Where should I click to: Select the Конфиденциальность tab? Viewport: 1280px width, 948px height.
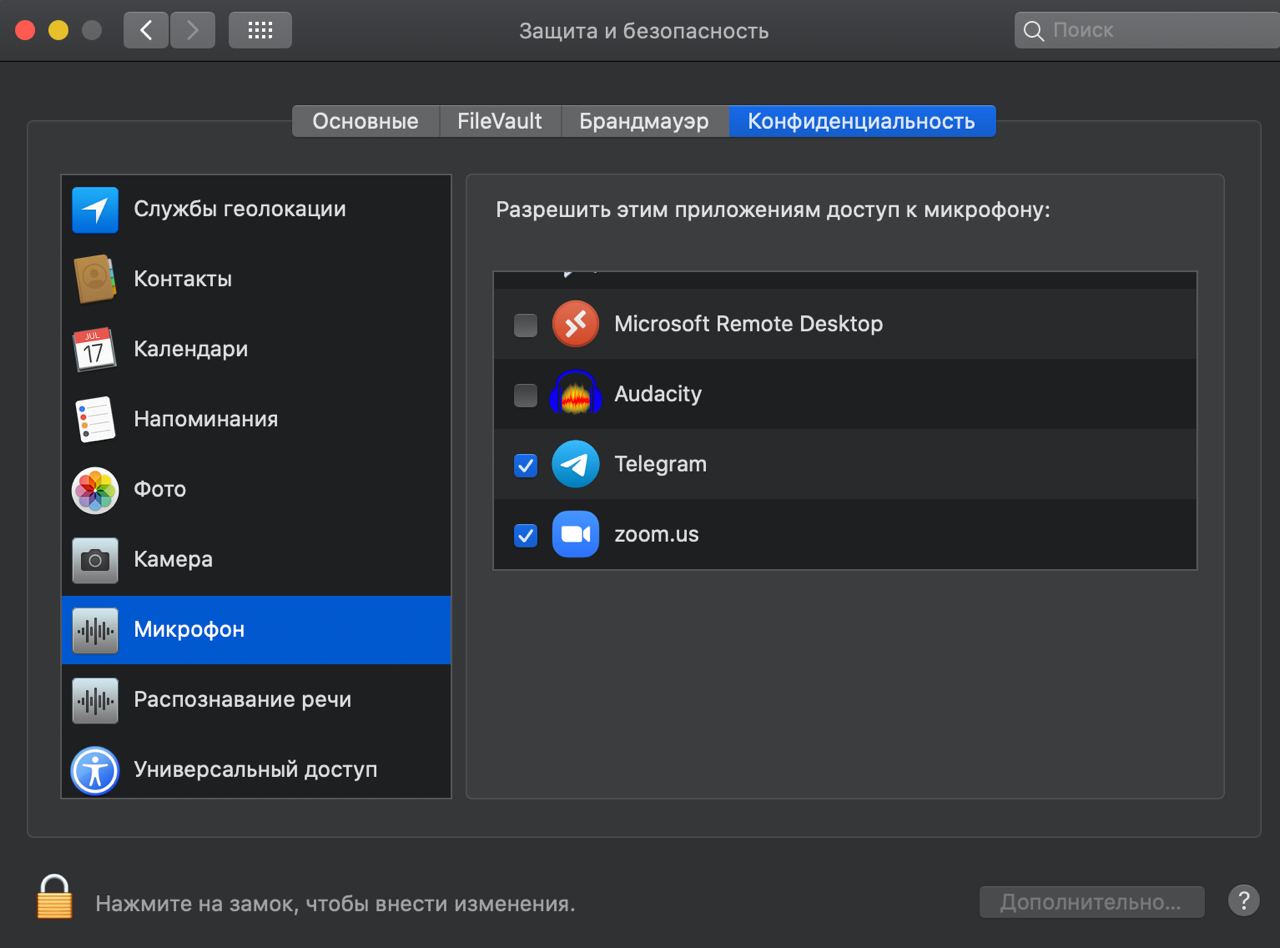point(861,121)
